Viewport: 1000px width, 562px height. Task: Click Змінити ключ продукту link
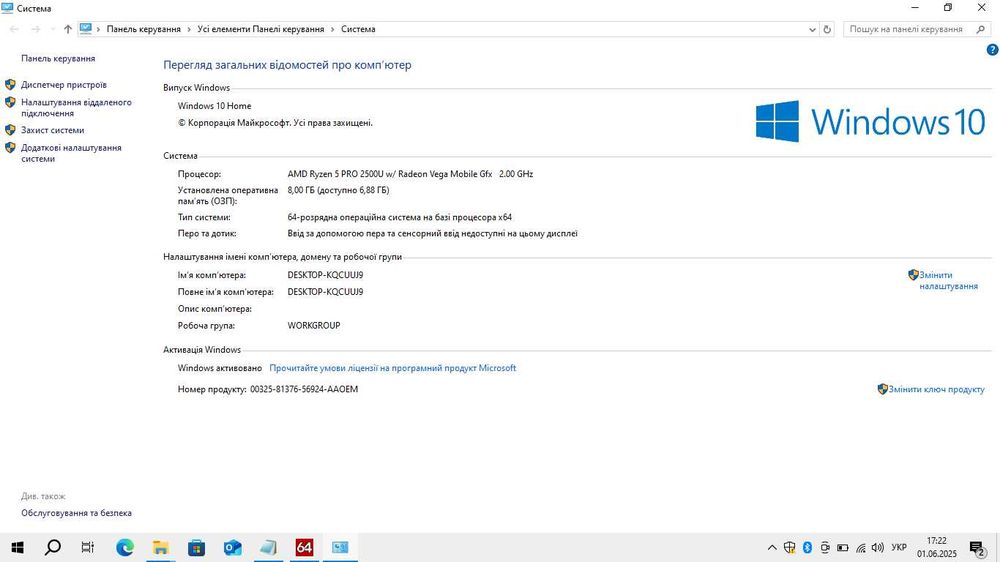pyautogui.click(x=936, y=389)
